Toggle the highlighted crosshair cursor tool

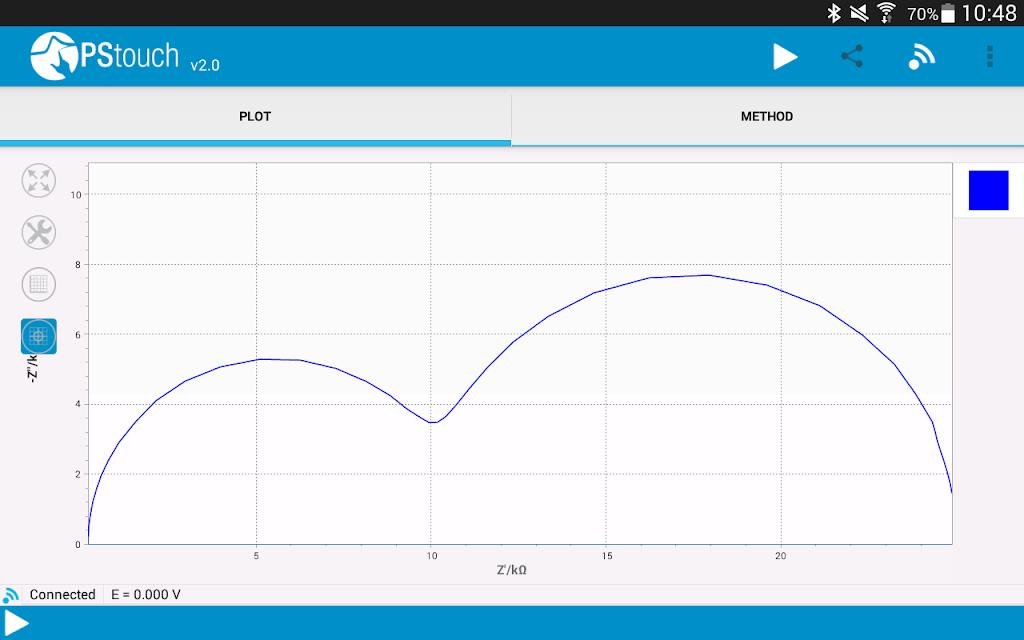pos(39,336)
